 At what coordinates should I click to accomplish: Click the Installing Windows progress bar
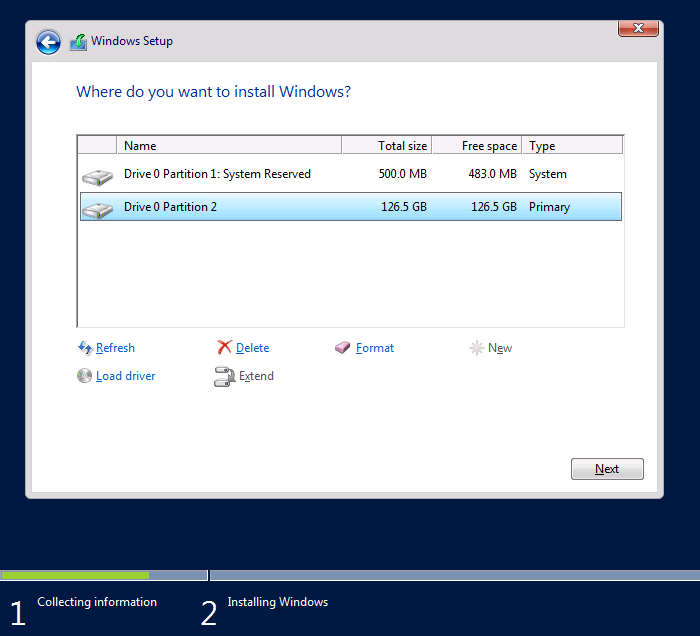click(455, 575)
